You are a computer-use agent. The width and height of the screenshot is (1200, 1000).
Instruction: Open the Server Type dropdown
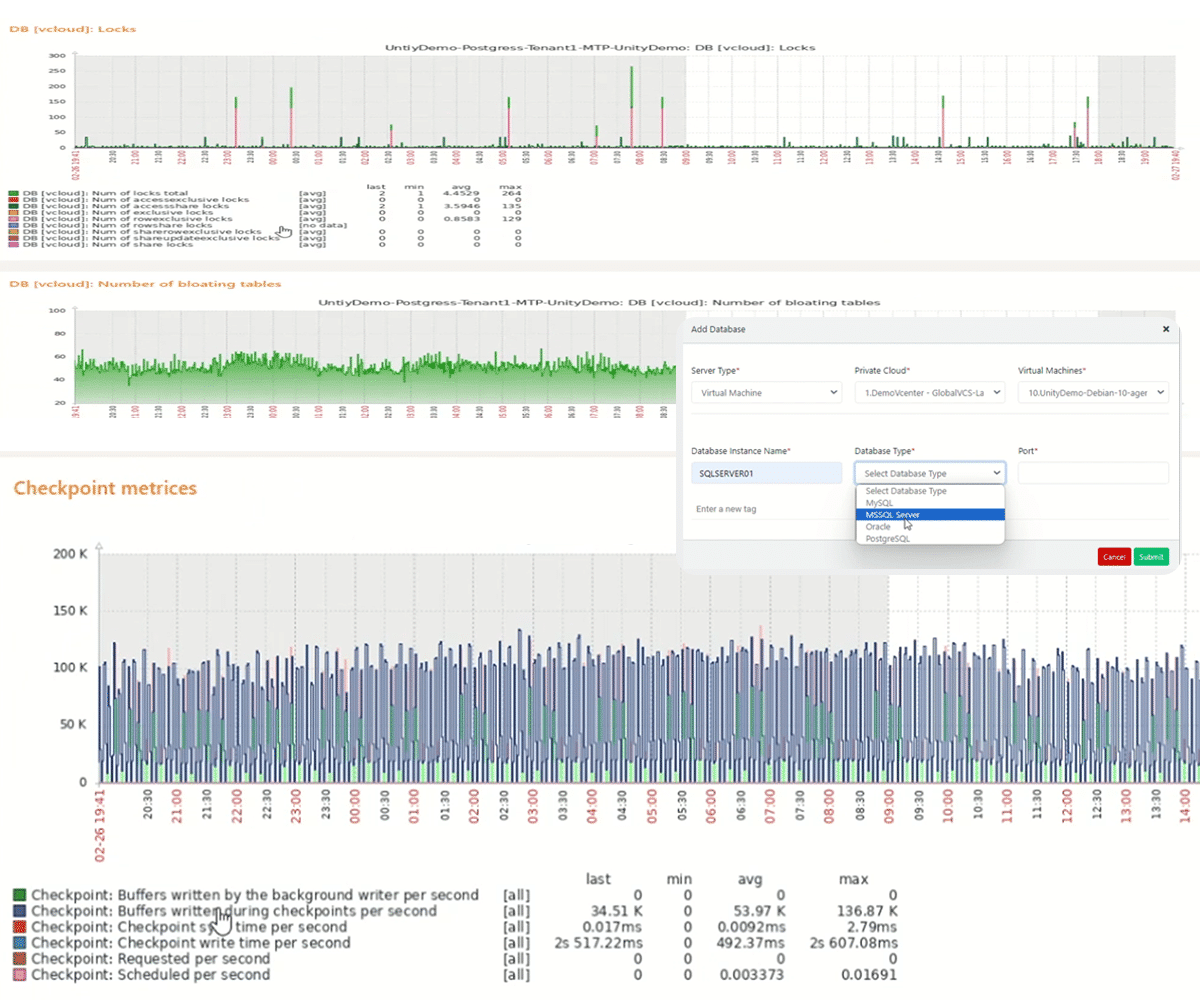(x=766, y=392)
